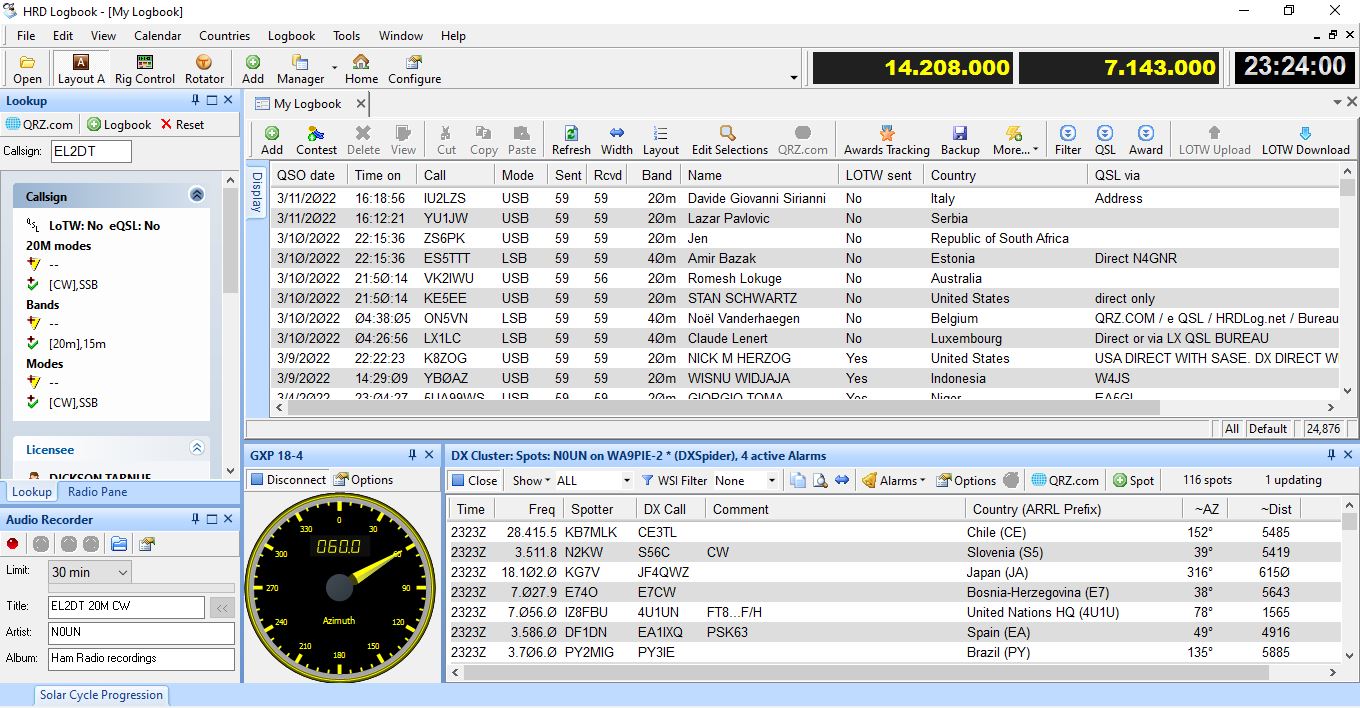Click the Width column-fit icon

[x=617, y=140]
